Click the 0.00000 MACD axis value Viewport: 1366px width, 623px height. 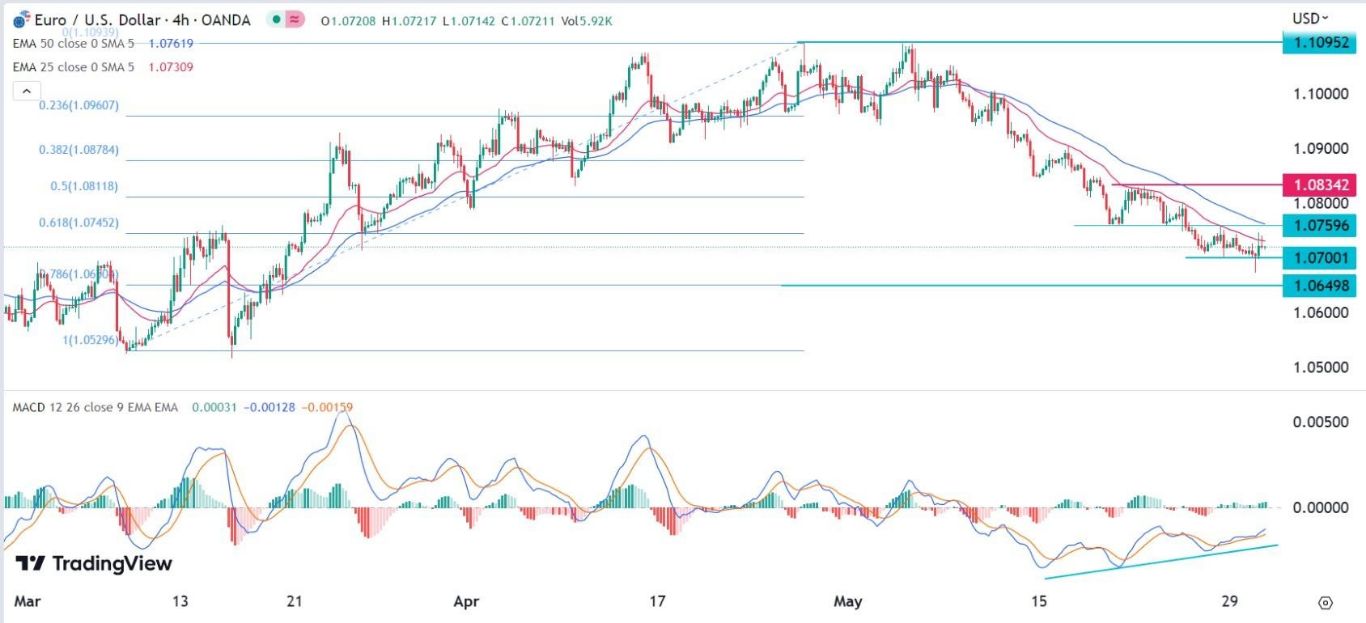pos(1320,507)
